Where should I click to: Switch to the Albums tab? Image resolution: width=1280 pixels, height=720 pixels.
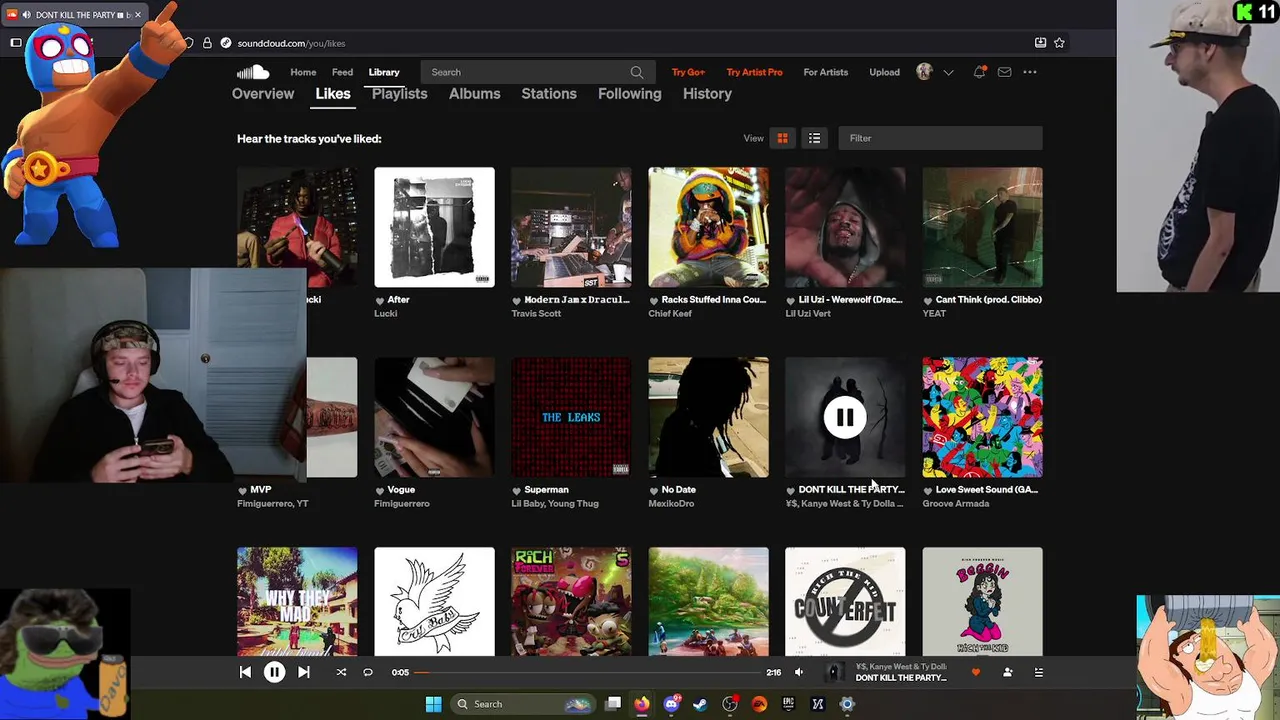click(x=475, y=94)
